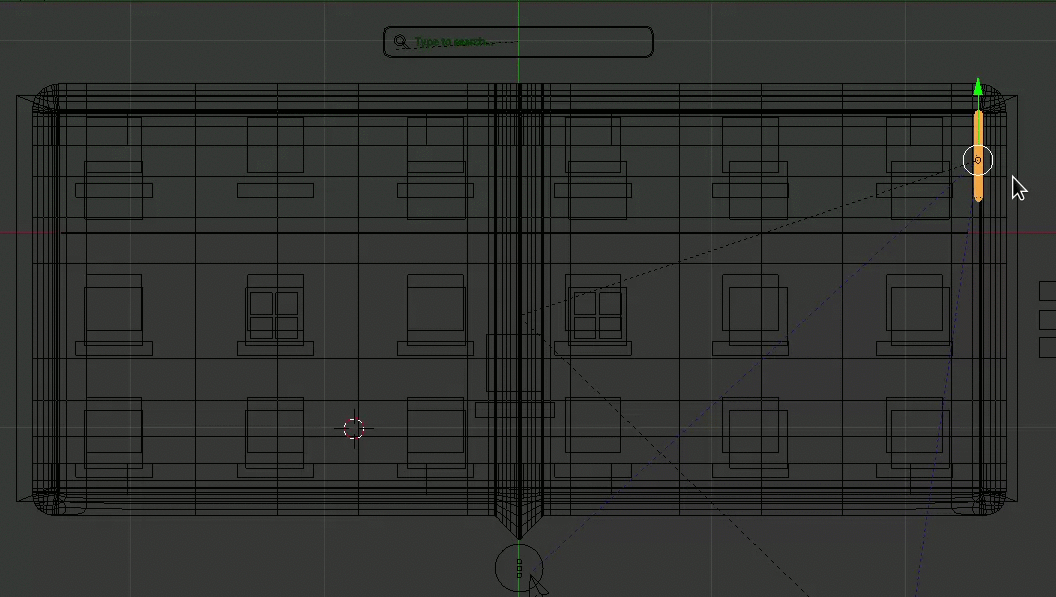This screenshot has height=597, width=1056.
Task: Click the green Y-axis arrow of the move gizmo
Action: pyautogui.click(x=978, y=87)
